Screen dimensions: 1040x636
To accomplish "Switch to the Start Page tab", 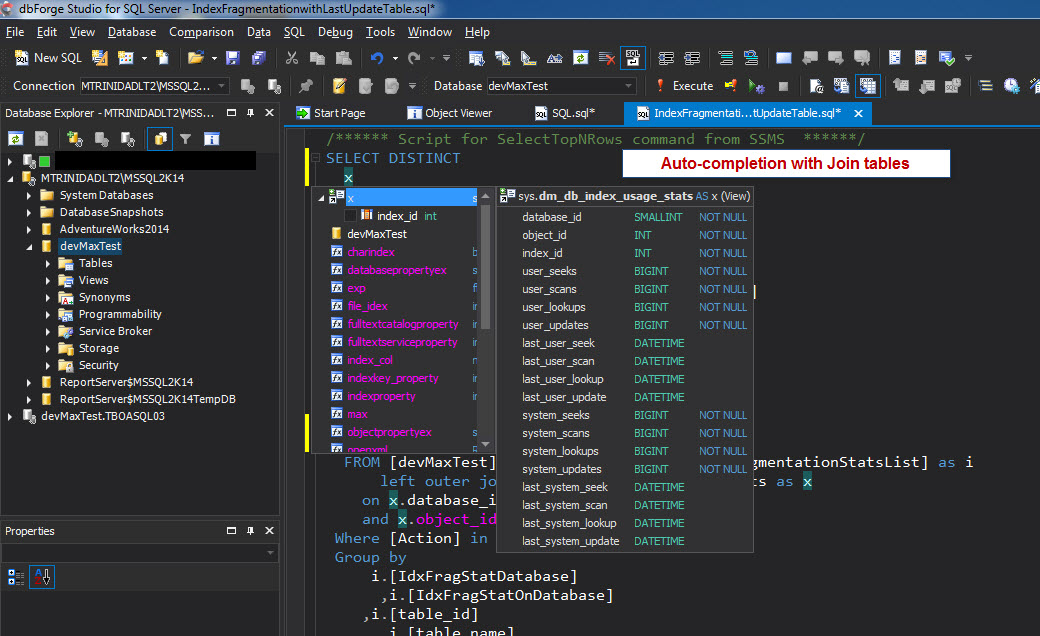I will pyautogui.click(x=330, y=113).
